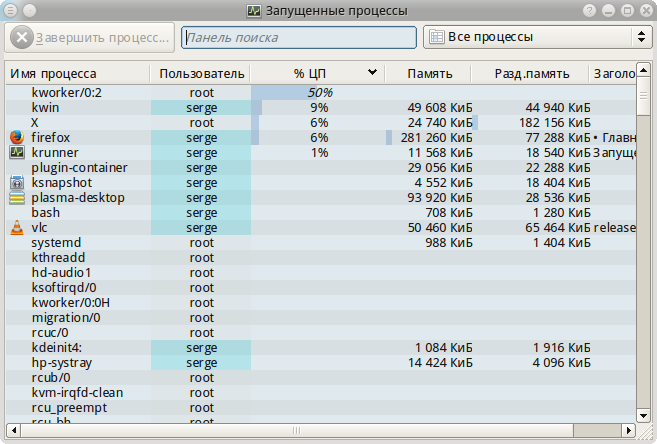Click the vertical scrollbar up arrow

[643, 69]
